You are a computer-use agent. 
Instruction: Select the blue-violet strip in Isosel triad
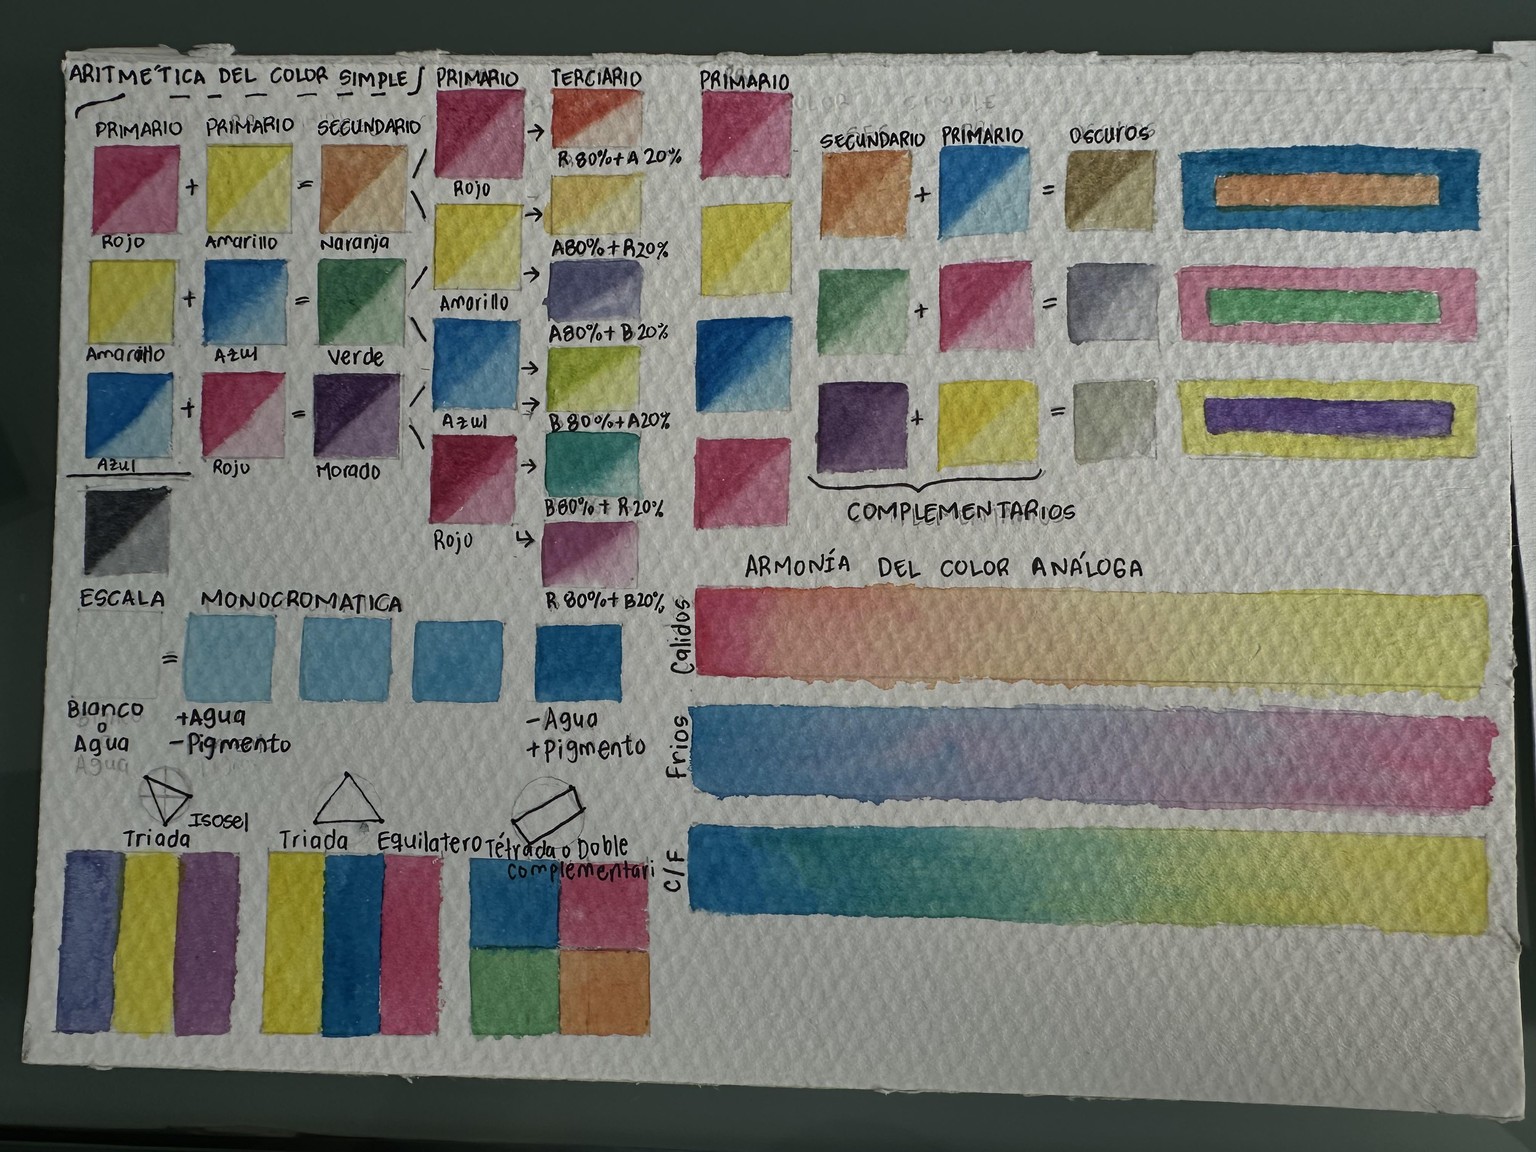(90, 941)
